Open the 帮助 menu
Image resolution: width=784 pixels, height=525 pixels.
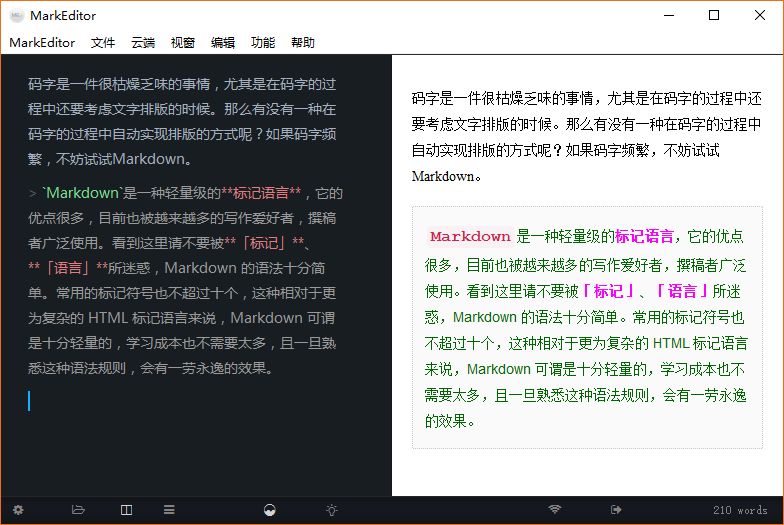coord(302,42)
